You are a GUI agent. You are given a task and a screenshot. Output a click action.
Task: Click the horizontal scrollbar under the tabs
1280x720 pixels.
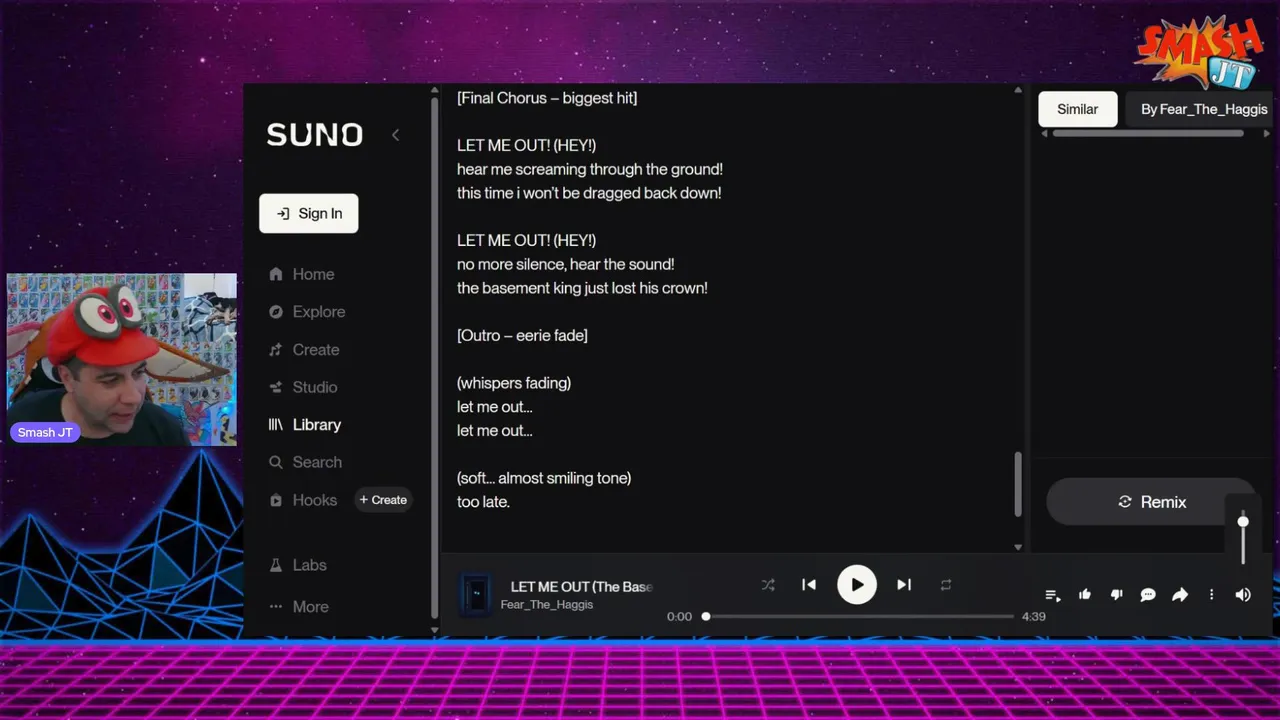(1148, 134)
